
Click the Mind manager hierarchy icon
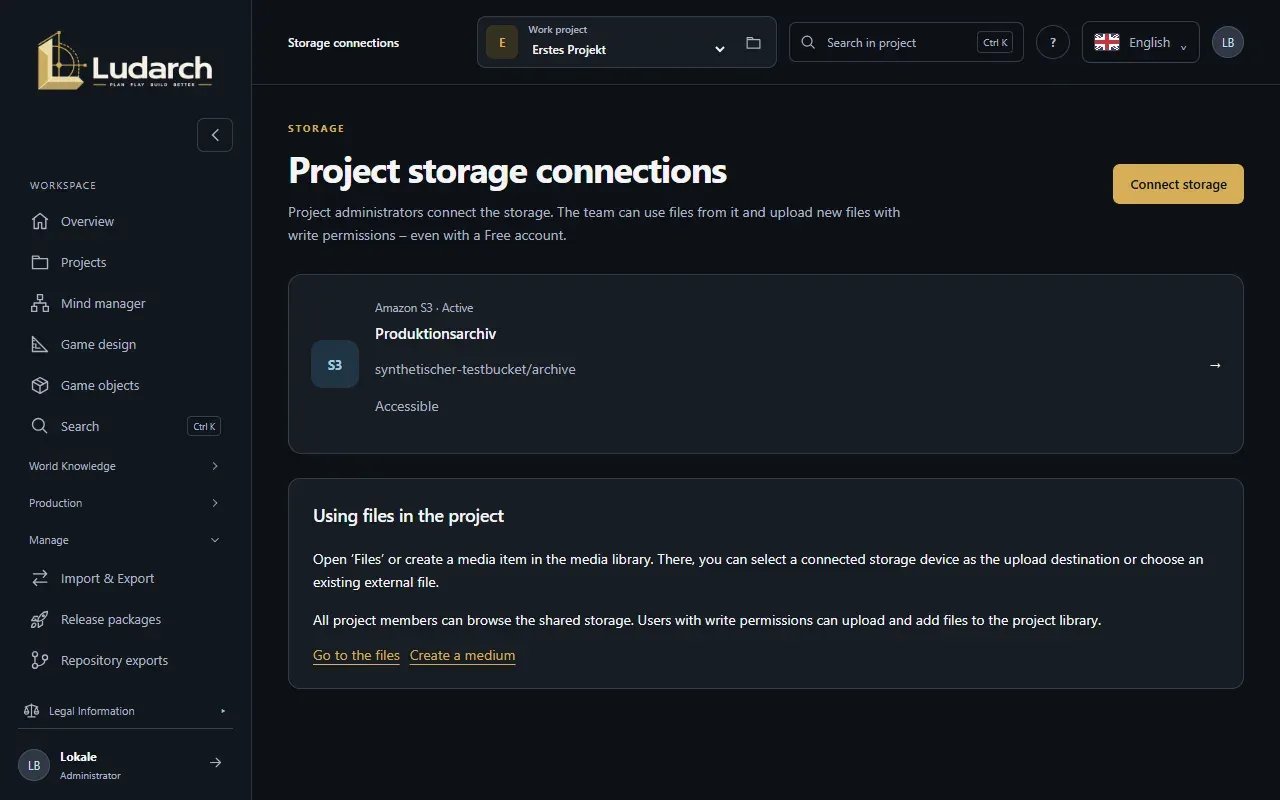tap(40, 303)
